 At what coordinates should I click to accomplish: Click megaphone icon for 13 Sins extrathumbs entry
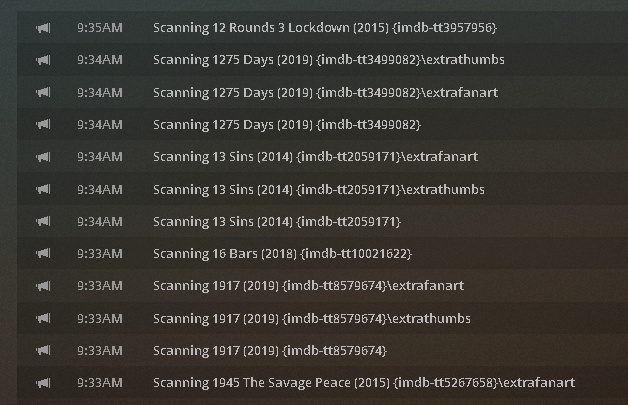43,189
